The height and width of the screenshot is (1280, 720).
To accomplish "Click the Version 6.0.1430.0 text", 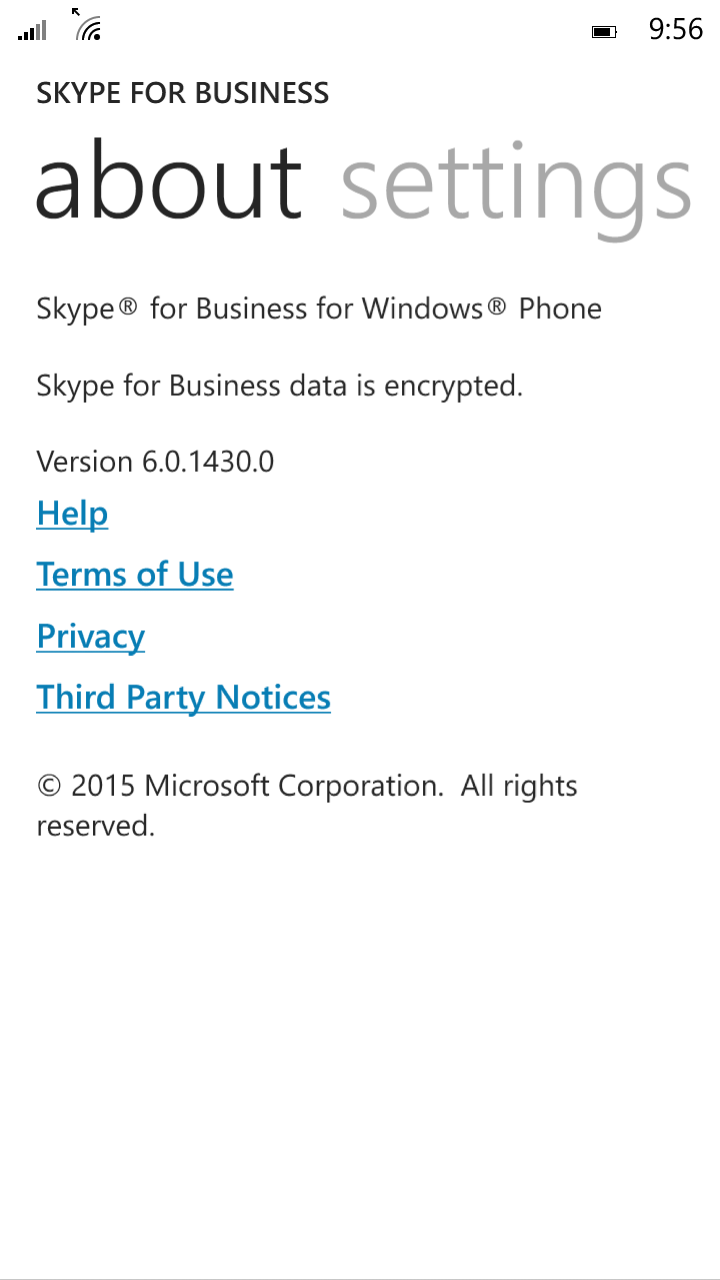I will tap(155, 462).
